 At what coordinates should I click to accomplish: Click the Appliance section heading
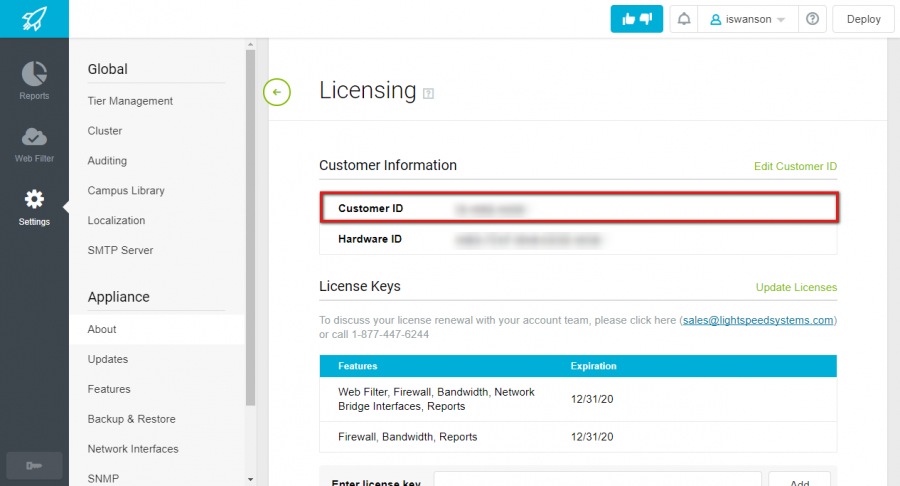point(118,297)
